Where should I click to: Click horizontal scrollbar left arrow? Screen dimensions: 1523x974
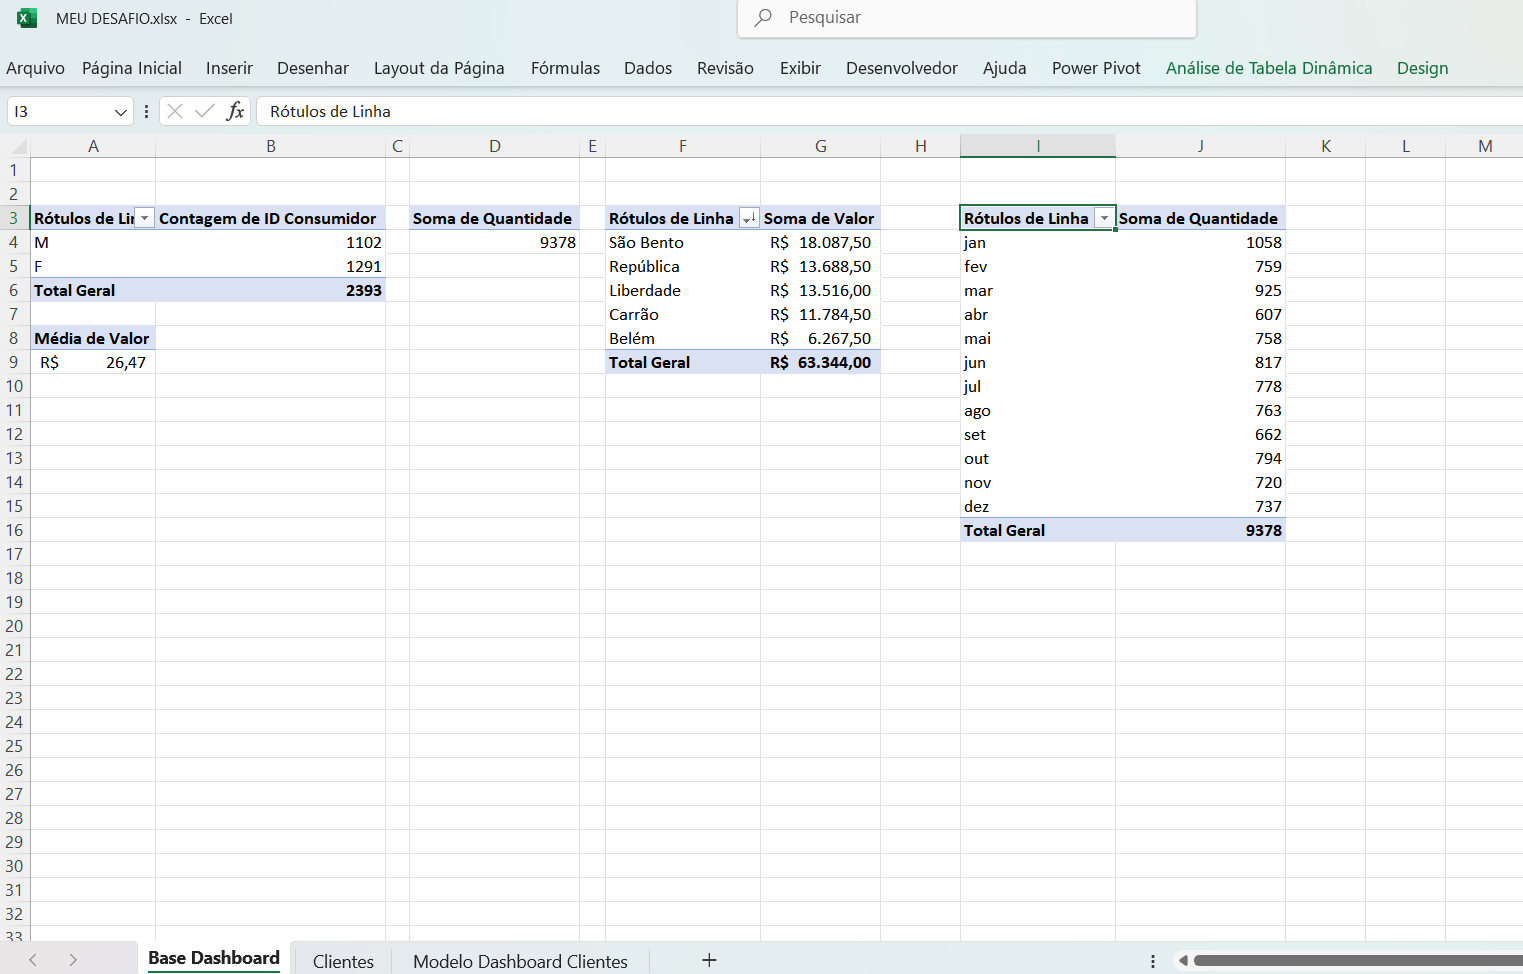coord(1183,961)
